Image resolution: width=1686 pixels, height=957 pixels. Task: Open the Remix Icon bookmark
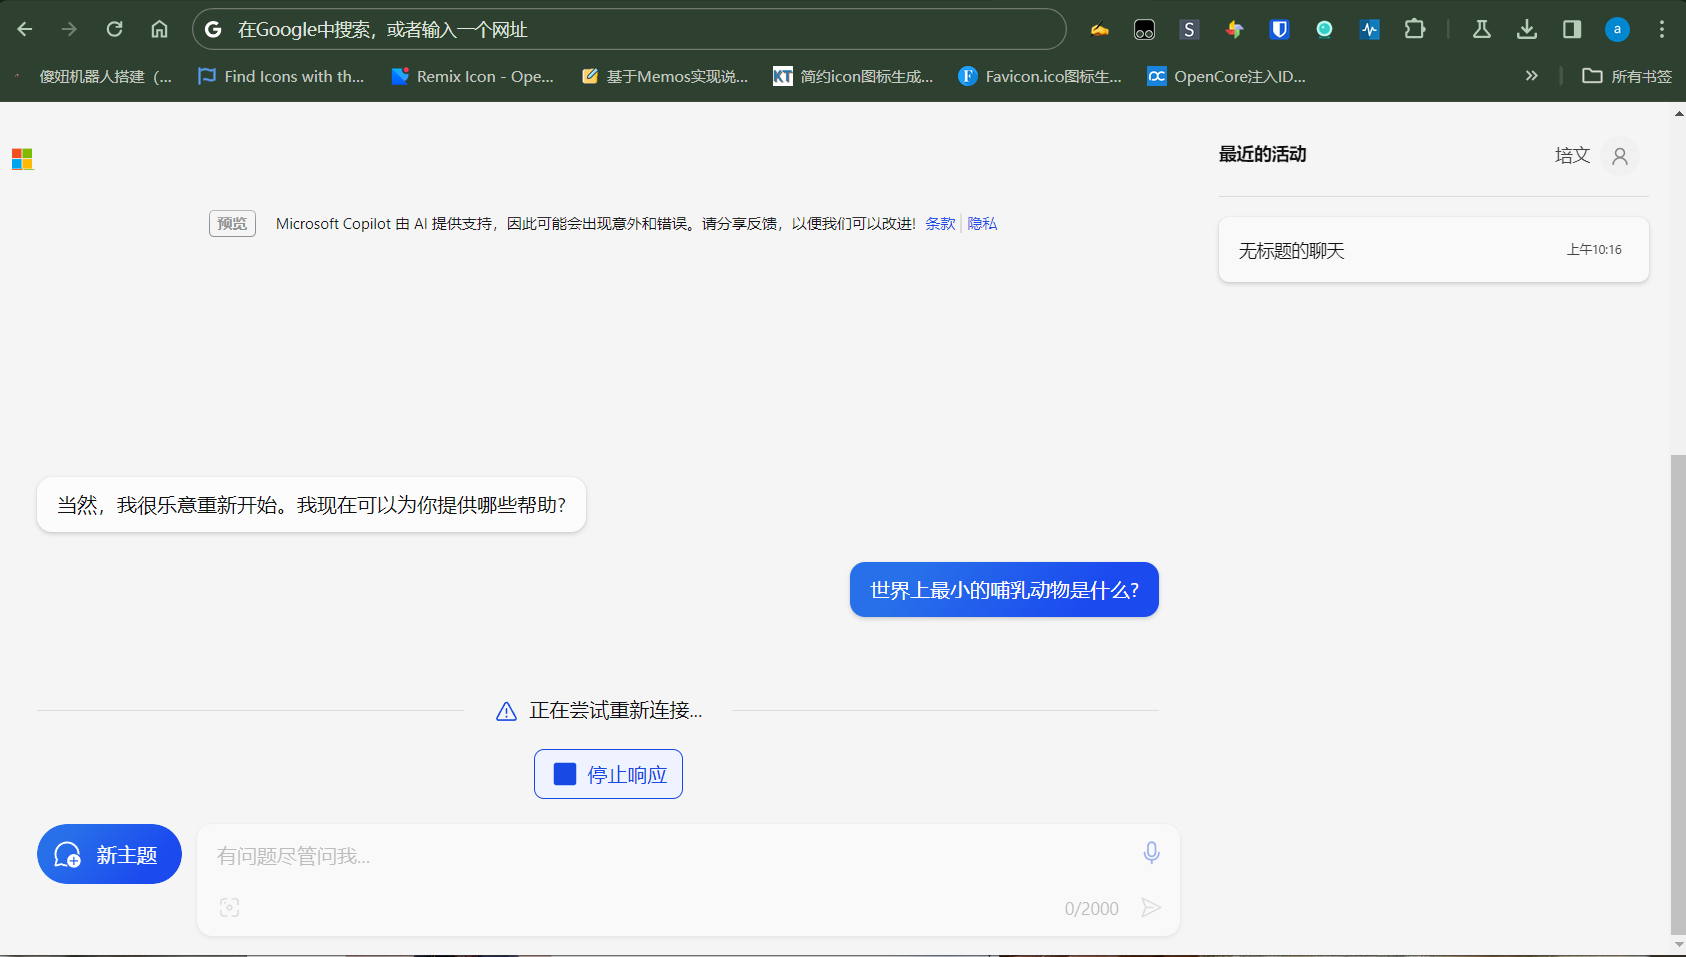[x=472, y=76]
